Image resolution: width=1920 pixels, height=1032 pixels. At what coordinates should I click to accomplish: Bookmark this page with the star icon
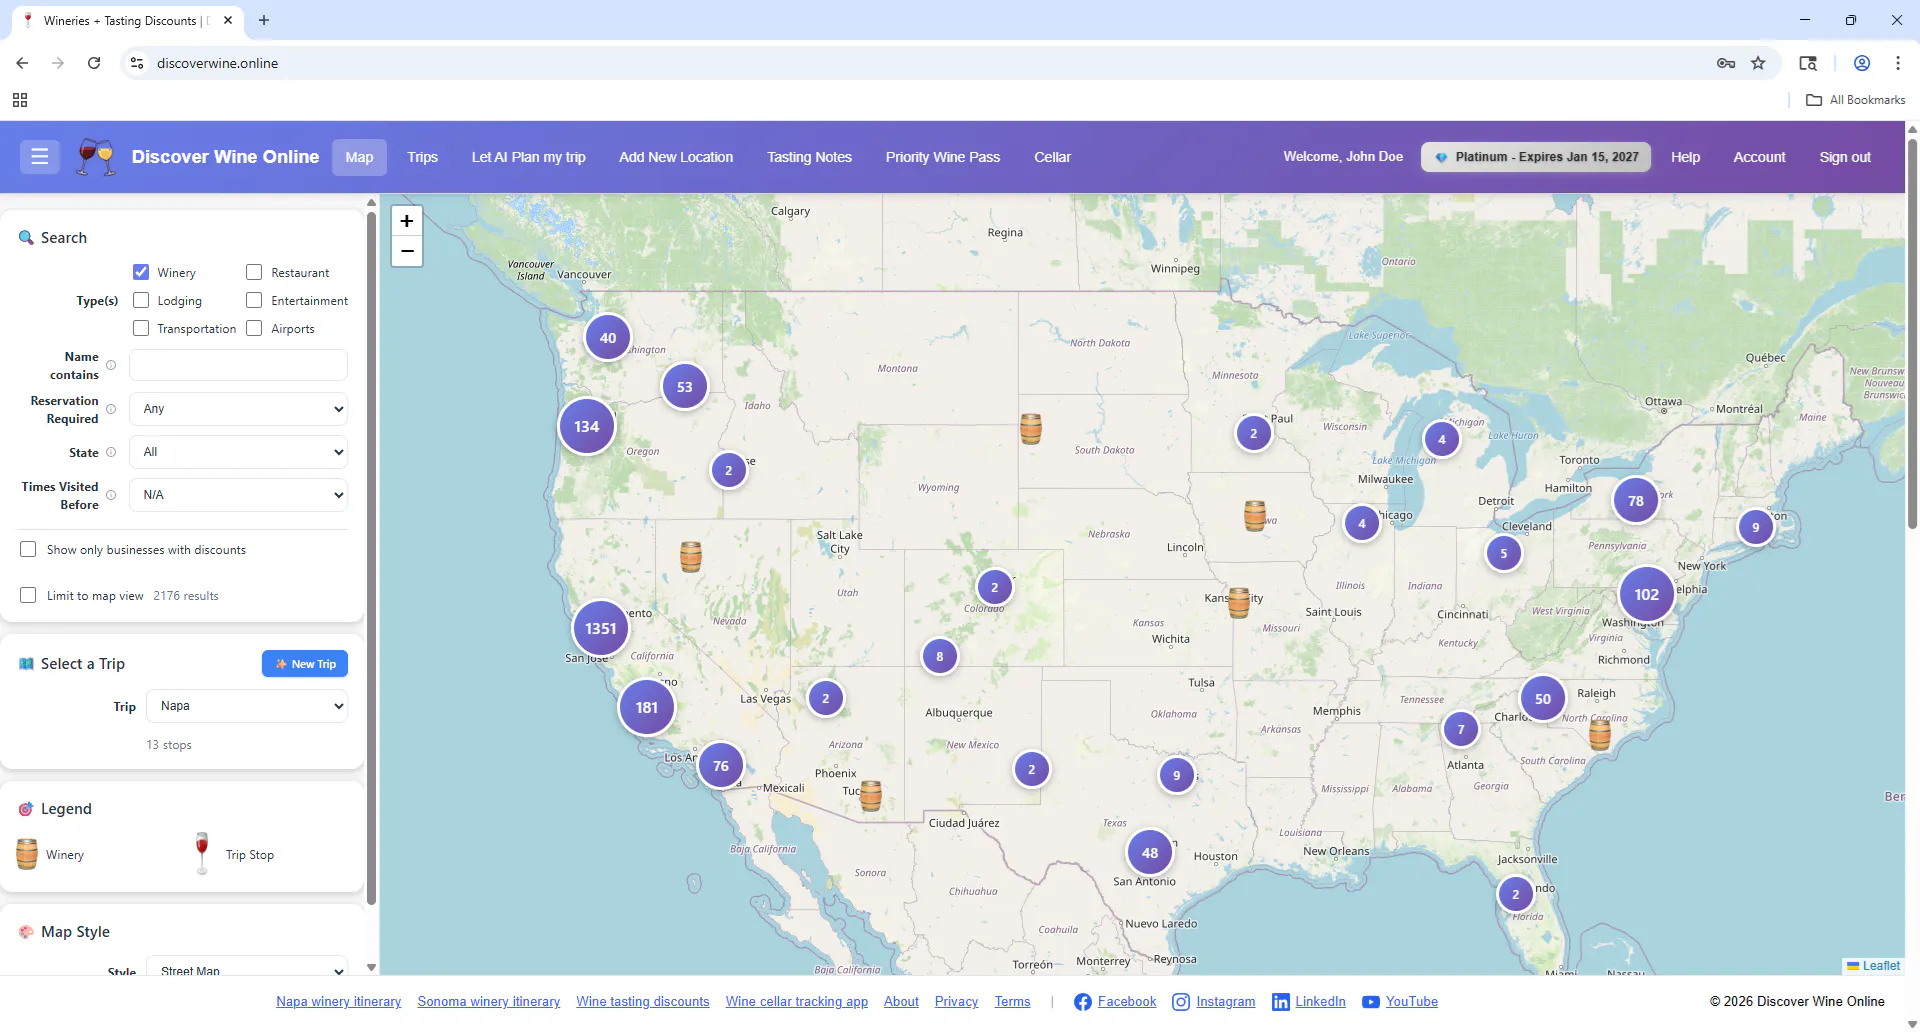pos(1758,63)
